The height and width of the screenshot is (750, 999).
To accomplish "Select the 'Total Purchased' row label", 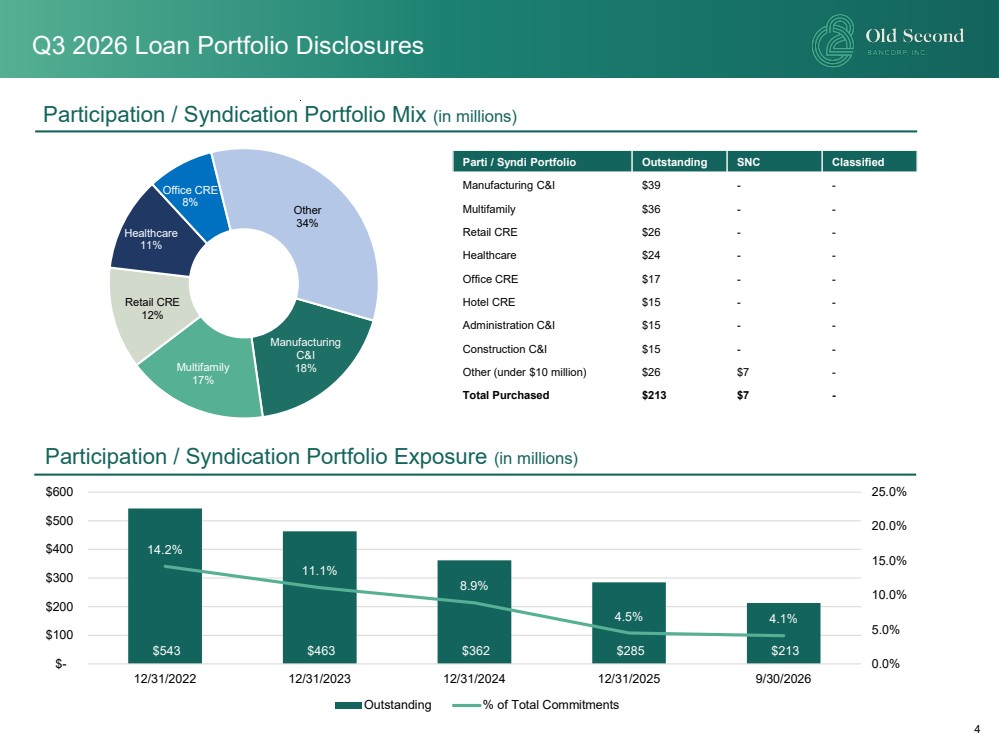I will click(506, 395).
